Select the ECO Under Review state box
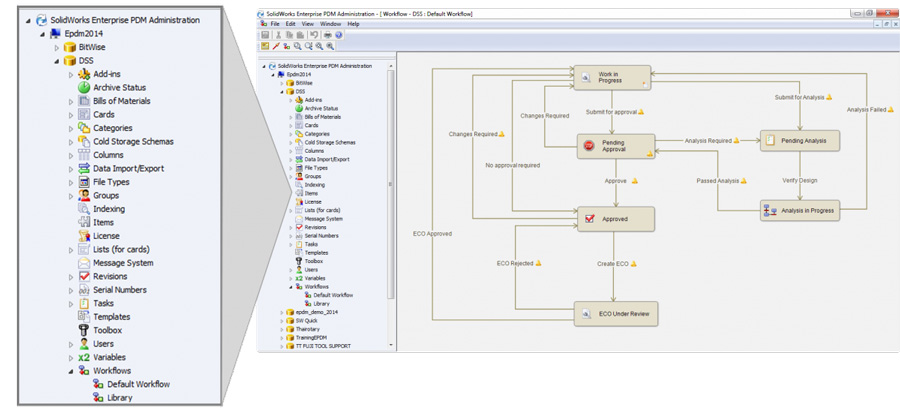This screenshot has height=415, width=900. pos(616,314)
